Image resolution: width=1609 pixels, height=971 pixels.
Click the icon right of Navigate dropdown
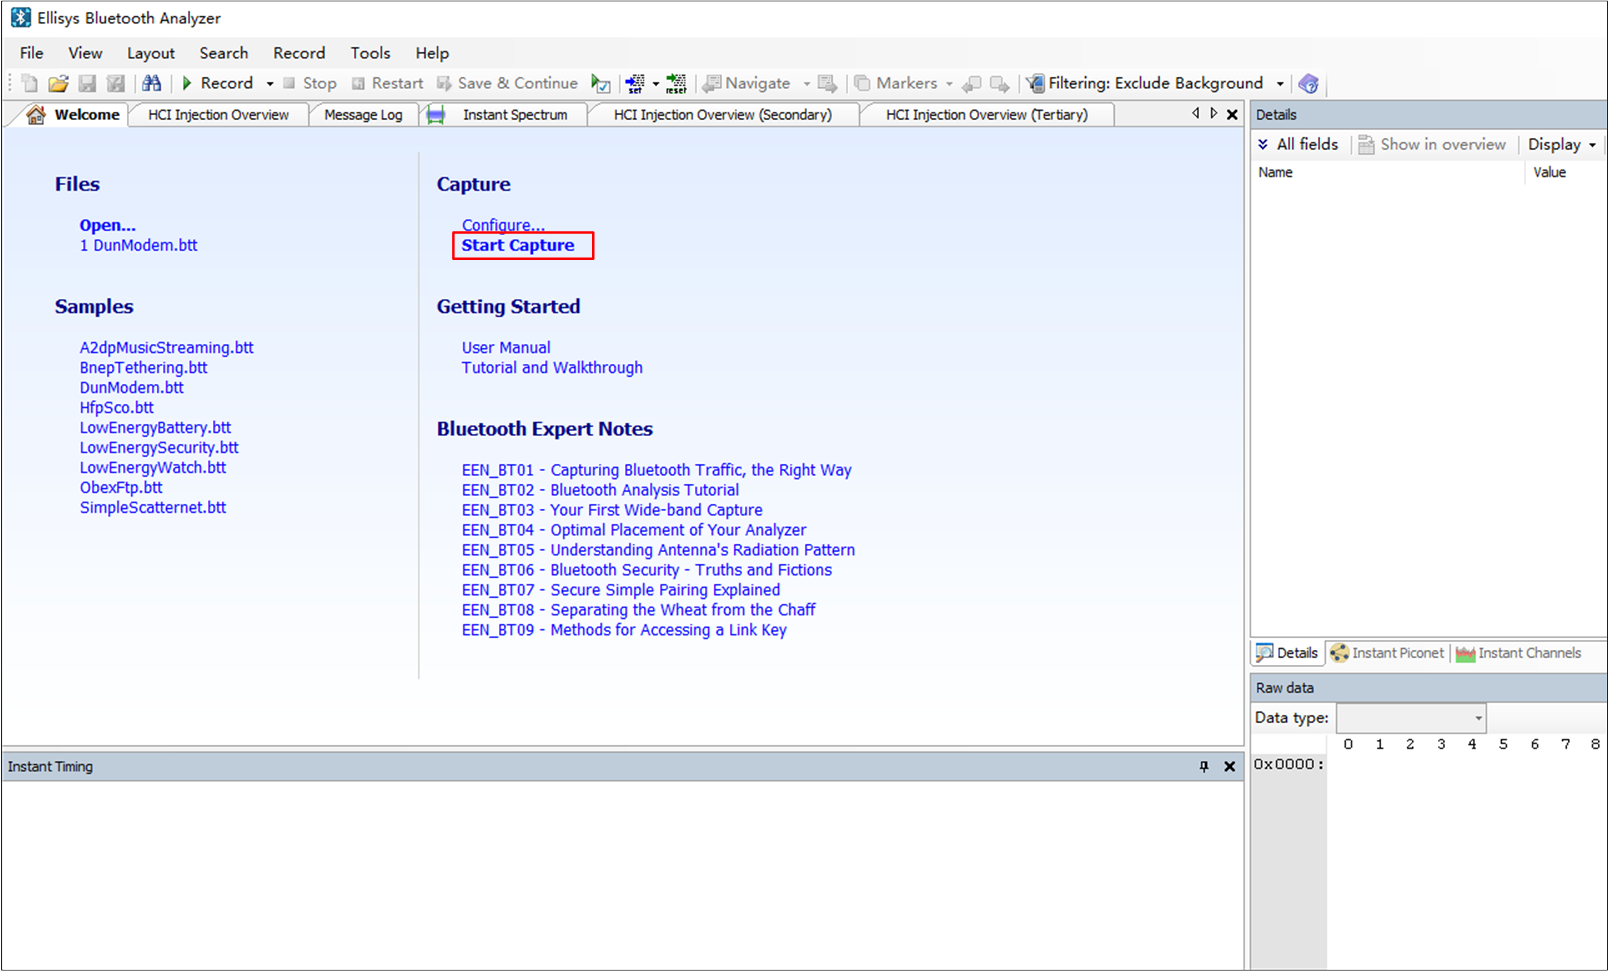click(x=827, y=84)
